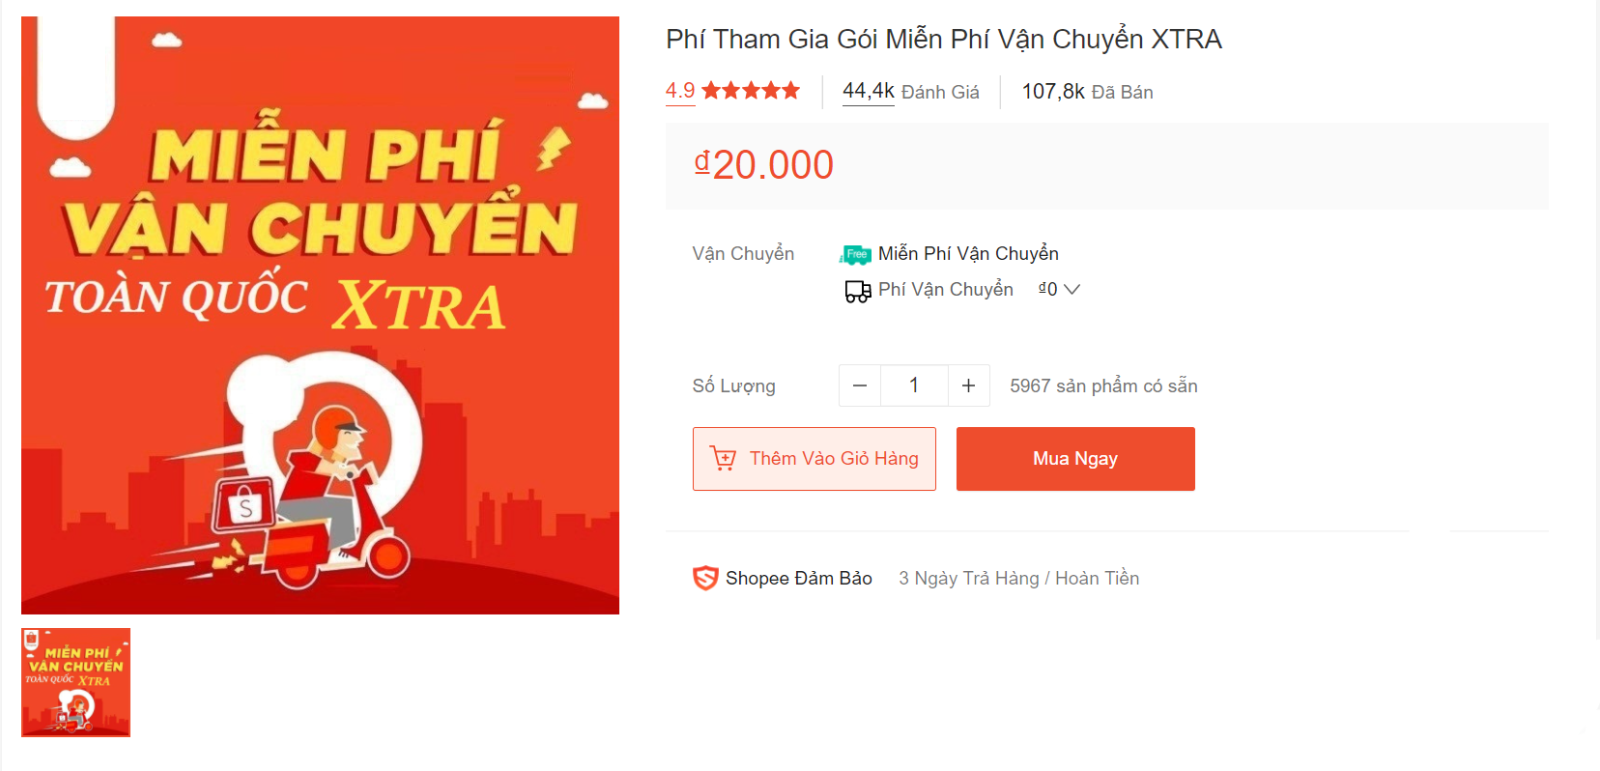This screenshot has height=771, width=1600.
Task: Click the plus quantity button
Action: point(969,386)
